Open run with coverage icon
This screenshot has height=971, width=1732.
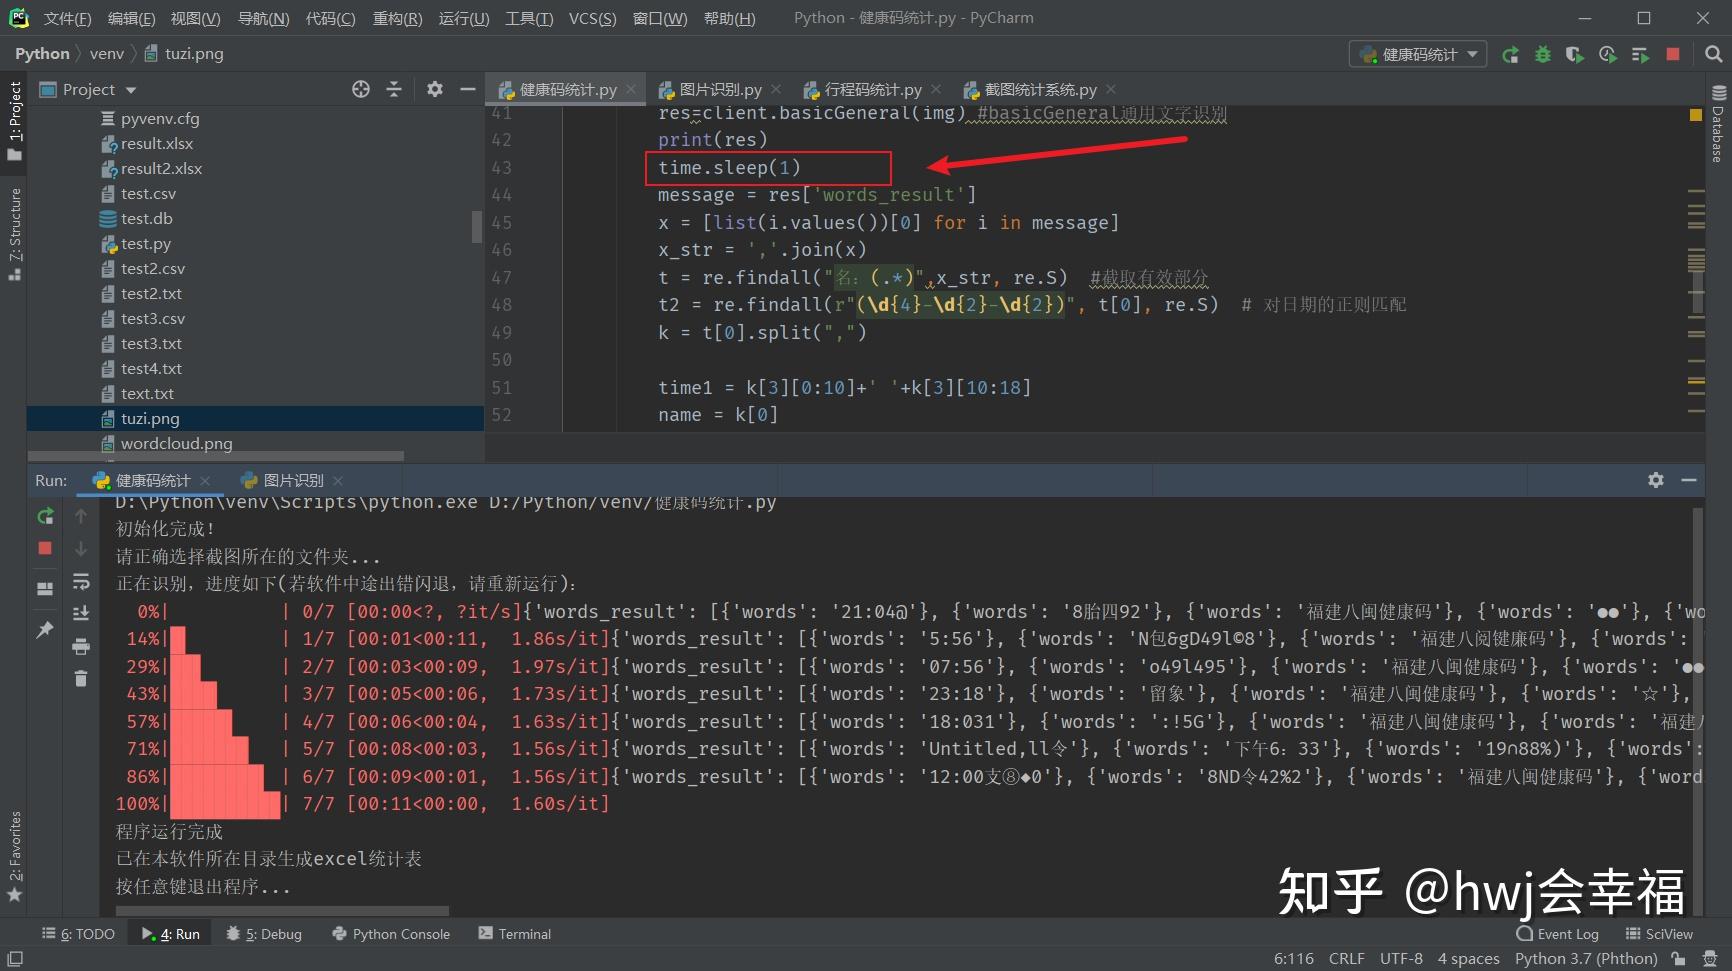pyautogui.click(x=1575, y=54)
